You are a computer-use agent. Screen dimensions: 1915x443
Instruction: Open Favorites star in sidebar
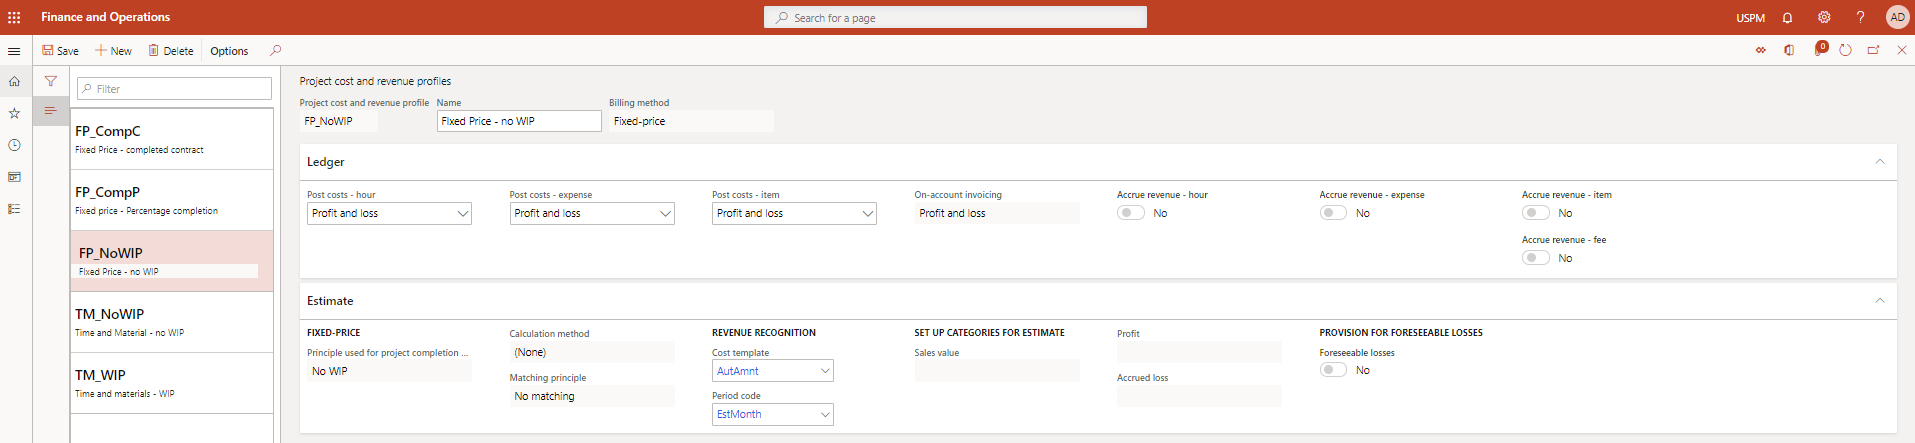[x=14, y=113]
